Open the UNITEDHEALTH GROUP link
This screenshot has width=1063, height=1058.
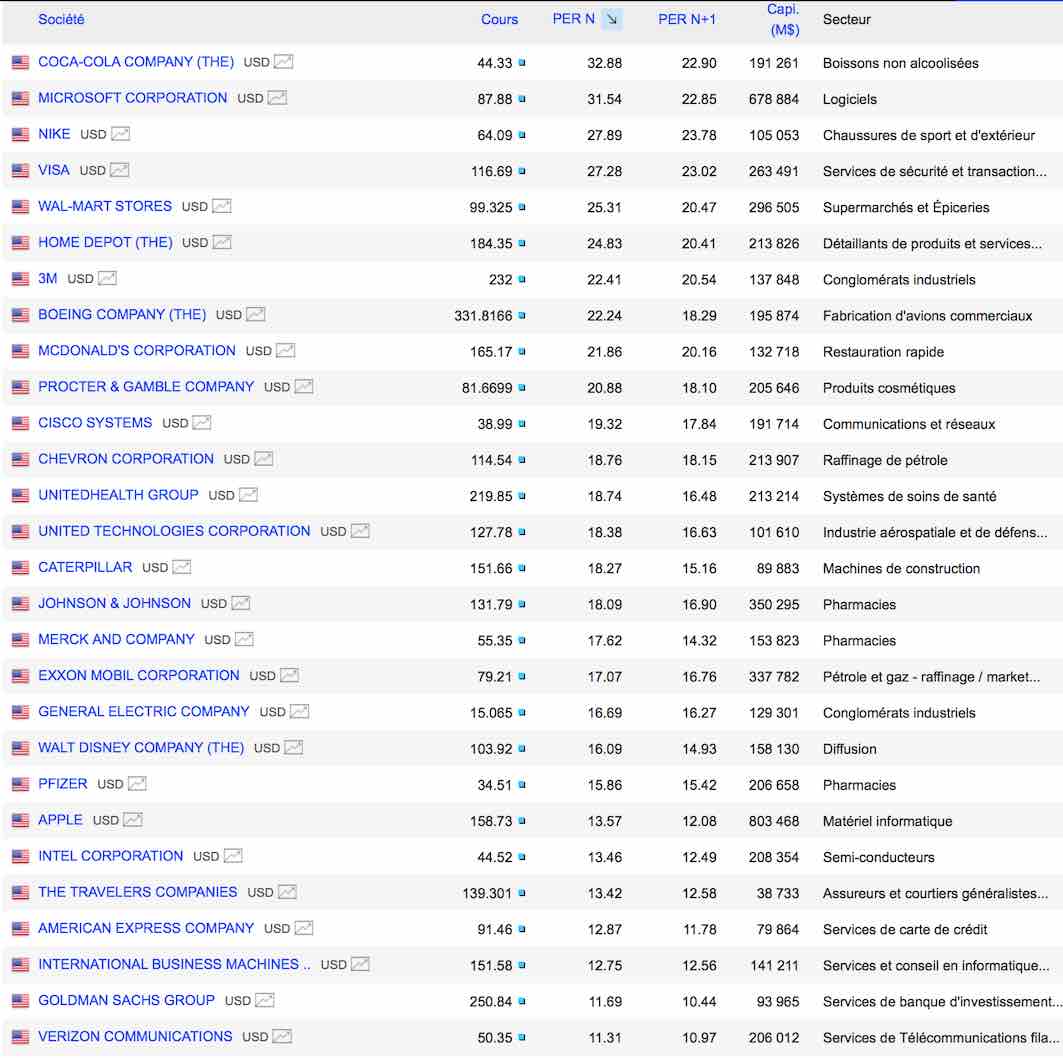(118, 495)
